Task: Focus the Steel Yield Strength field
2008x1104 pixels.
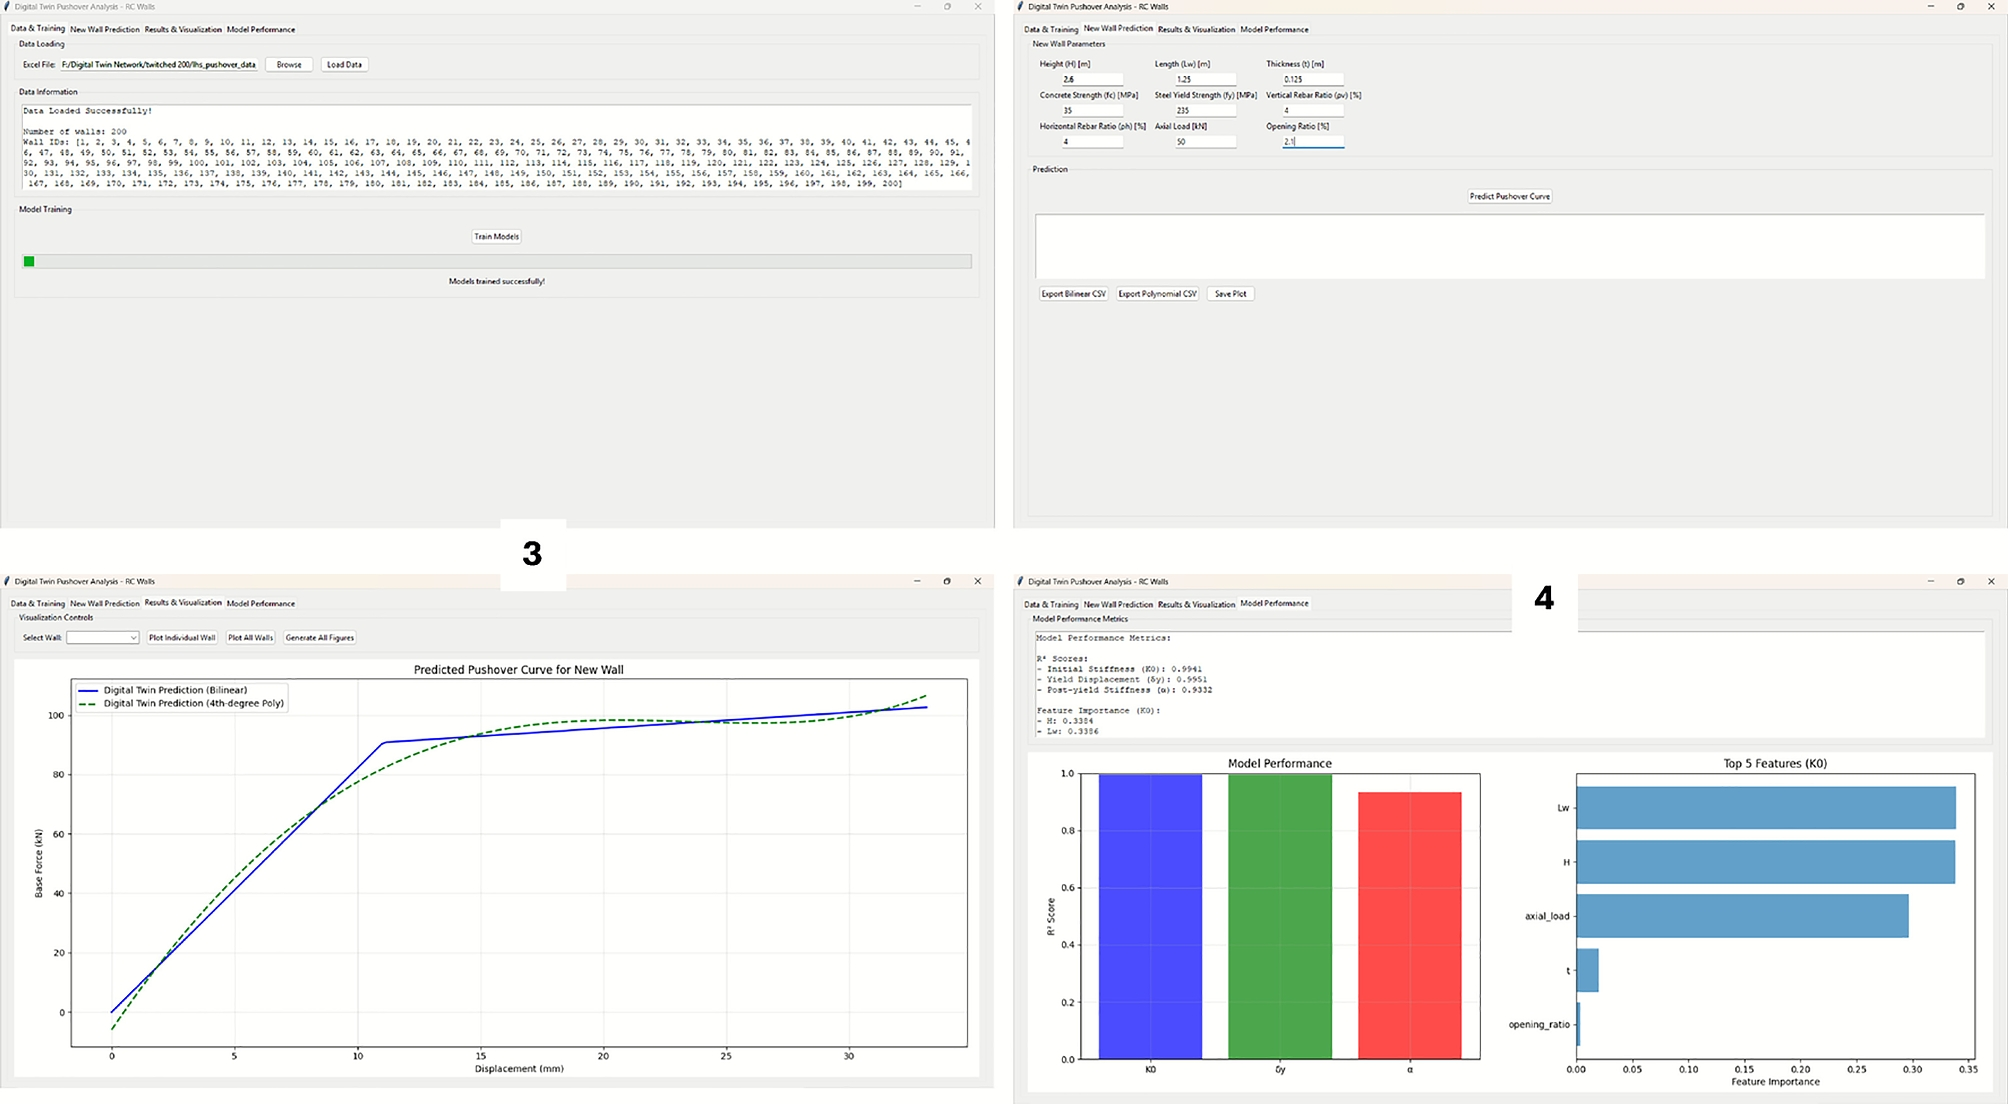Action: click(x=1204, y=111)
